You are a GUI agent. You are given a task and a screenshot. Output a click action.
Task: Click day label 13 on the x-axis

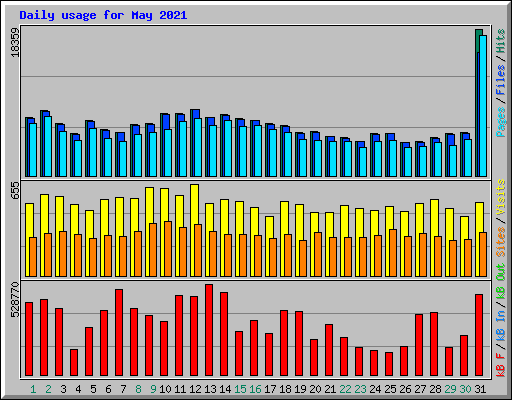point(210,389)
